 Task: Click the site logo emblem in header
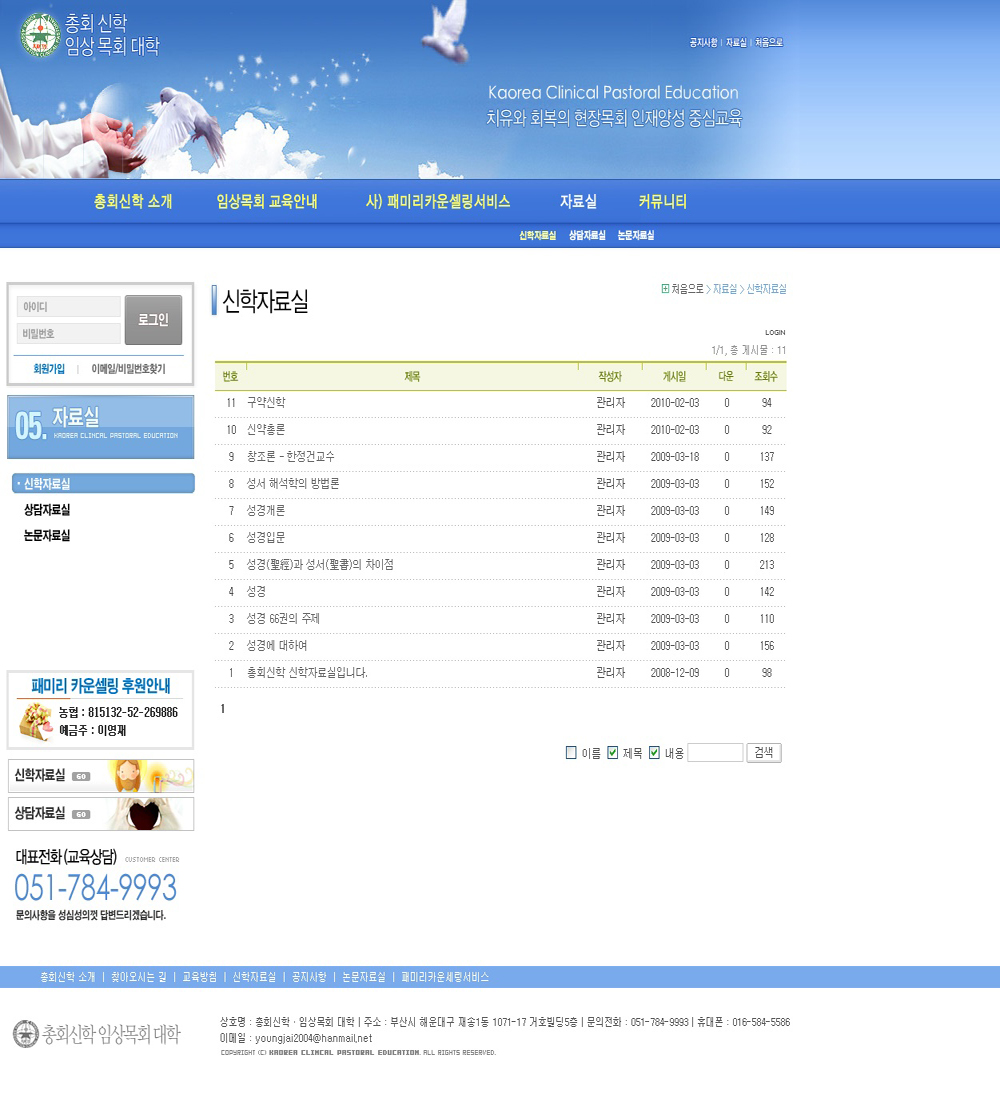40,35
